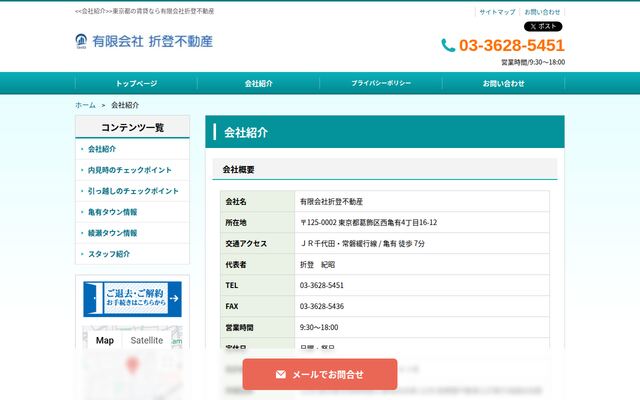Screen dimensions: 640x400
Task: Click the company title 有限会社 折登不動産
Action: coord(152,41)
